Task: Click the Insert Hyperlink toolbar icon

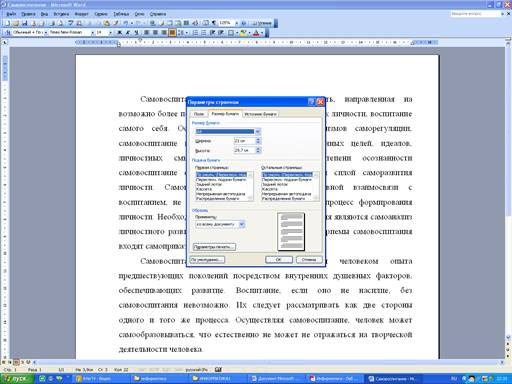Action: 152,23
